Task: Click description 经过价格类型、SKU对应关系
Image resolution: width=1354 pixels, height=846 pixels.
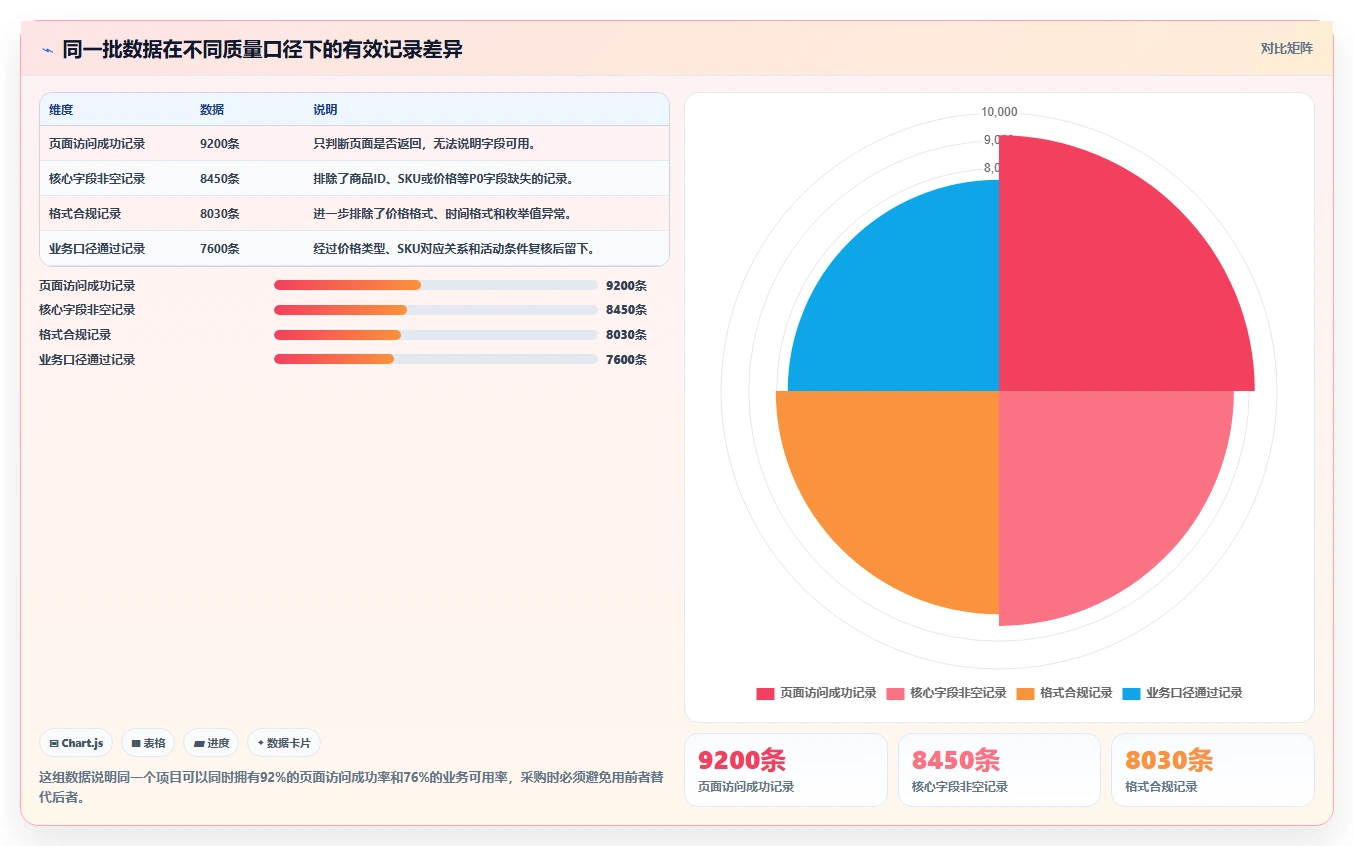Action: pyautogui.click(x=455, y=248)
